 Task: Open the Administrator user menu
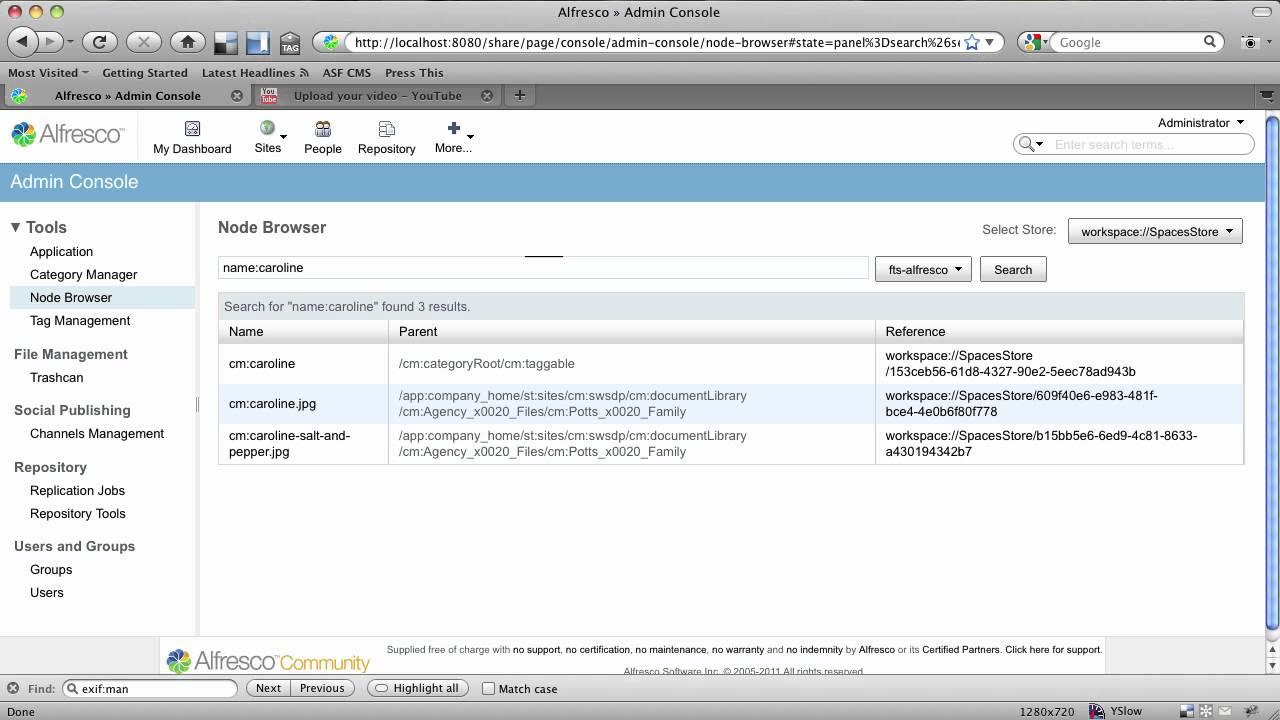click(x=1201, y=123)
